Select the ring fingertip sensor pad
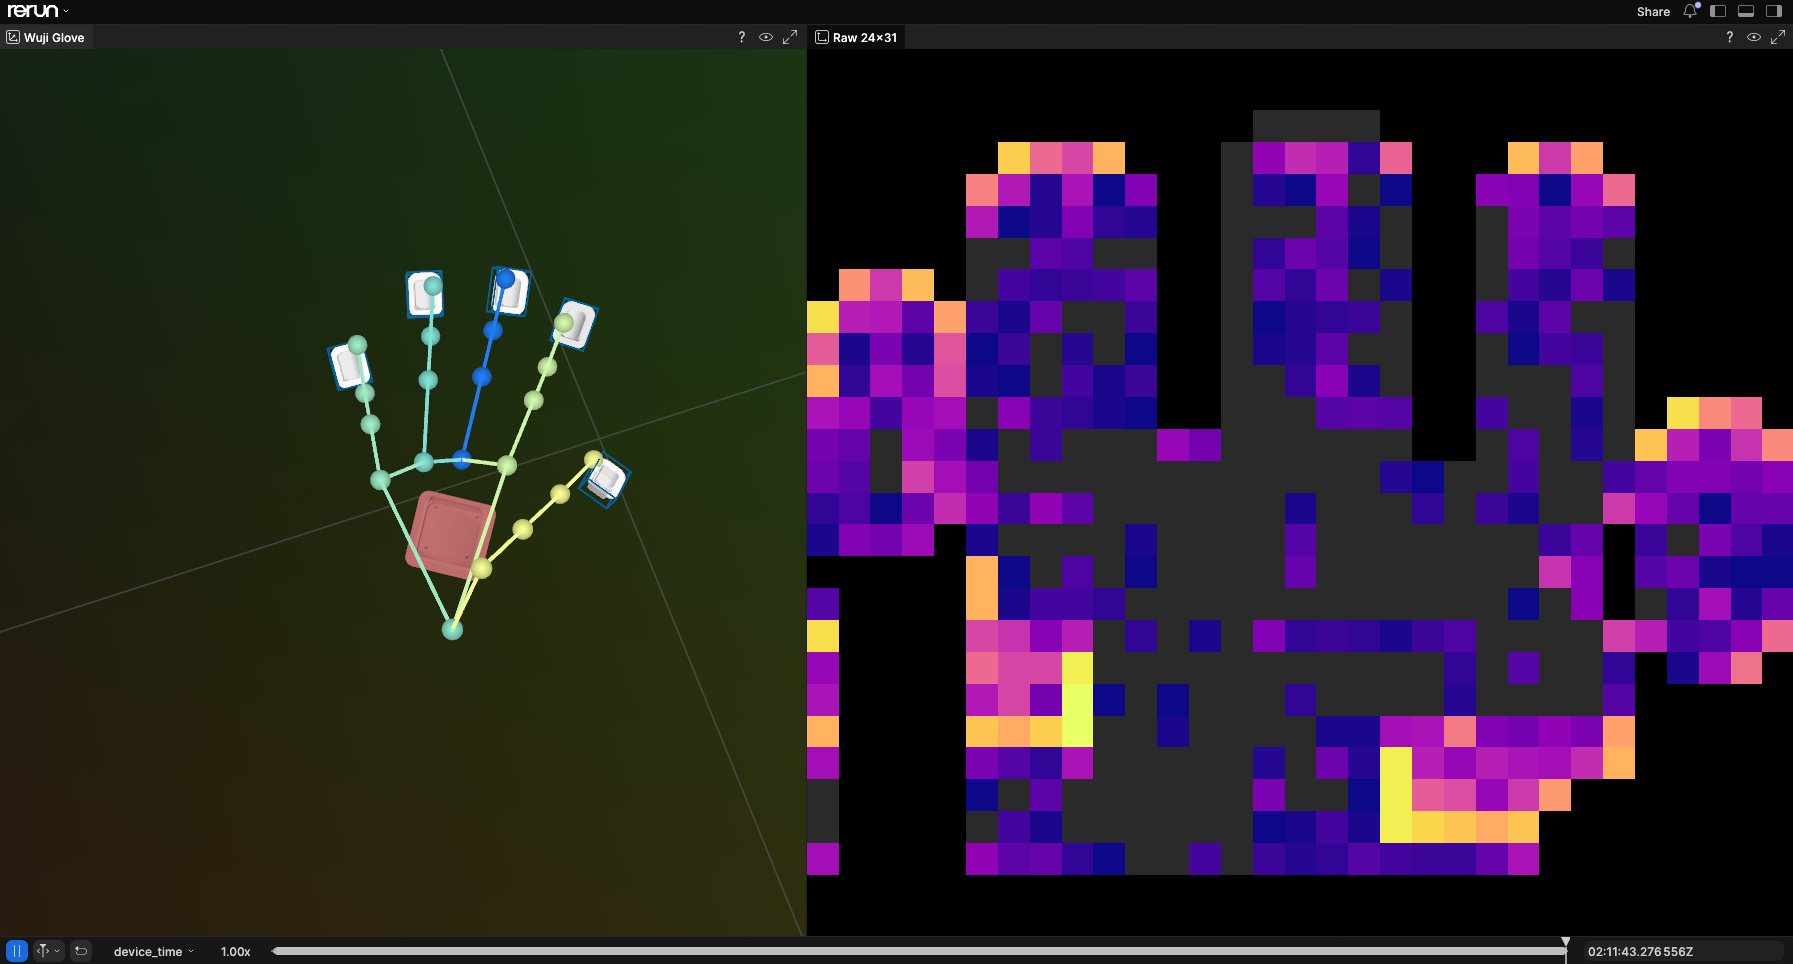 pyautogui.click(x=424, y=294)
